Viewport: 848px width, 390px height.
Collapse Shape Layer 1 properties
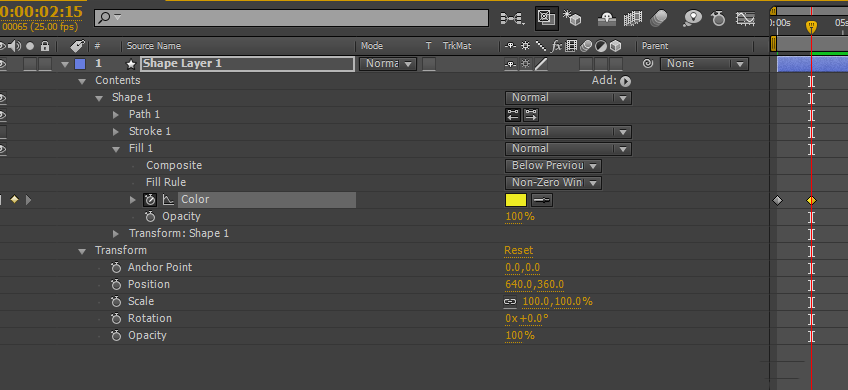(x=65, y=64)
